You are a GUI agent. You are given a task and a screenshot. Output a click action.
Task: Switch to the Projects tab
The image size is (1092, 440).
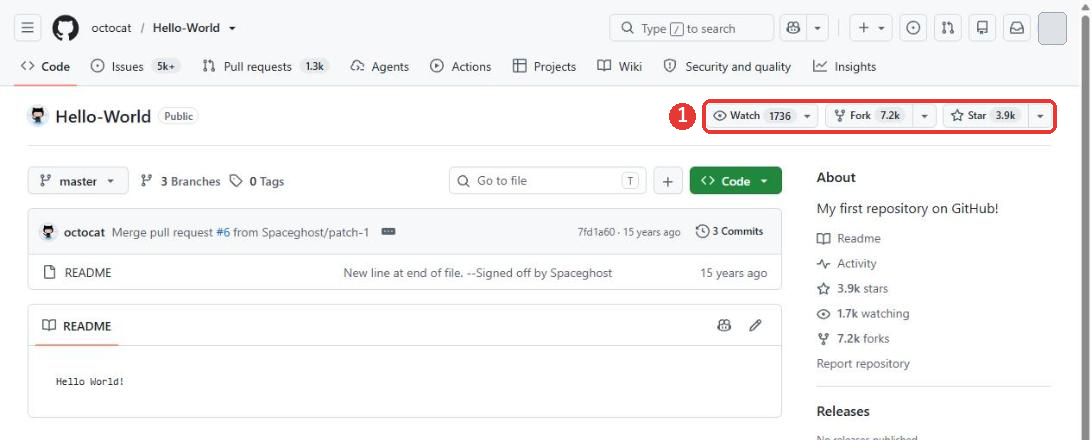click(x=544, y=67)
